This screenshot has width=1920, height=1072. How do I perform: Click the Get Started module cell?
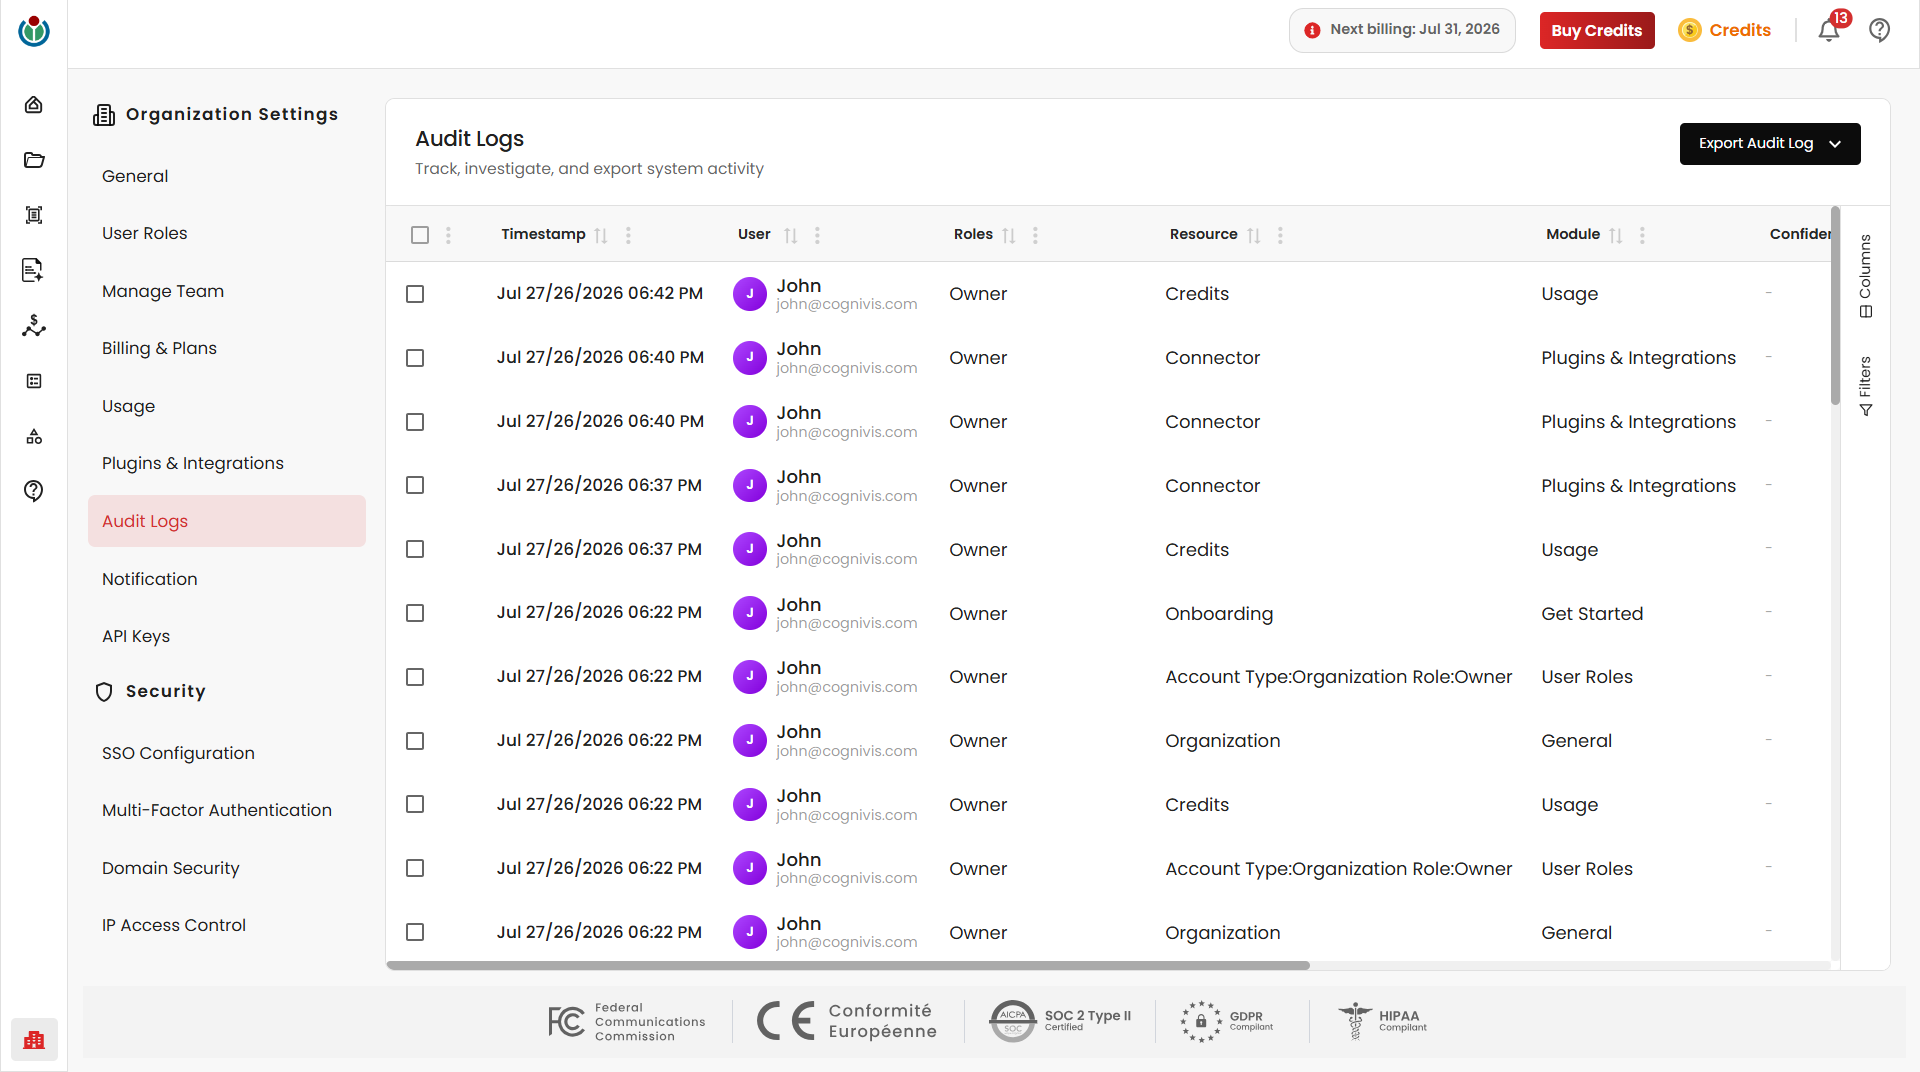coord(1592,613)
